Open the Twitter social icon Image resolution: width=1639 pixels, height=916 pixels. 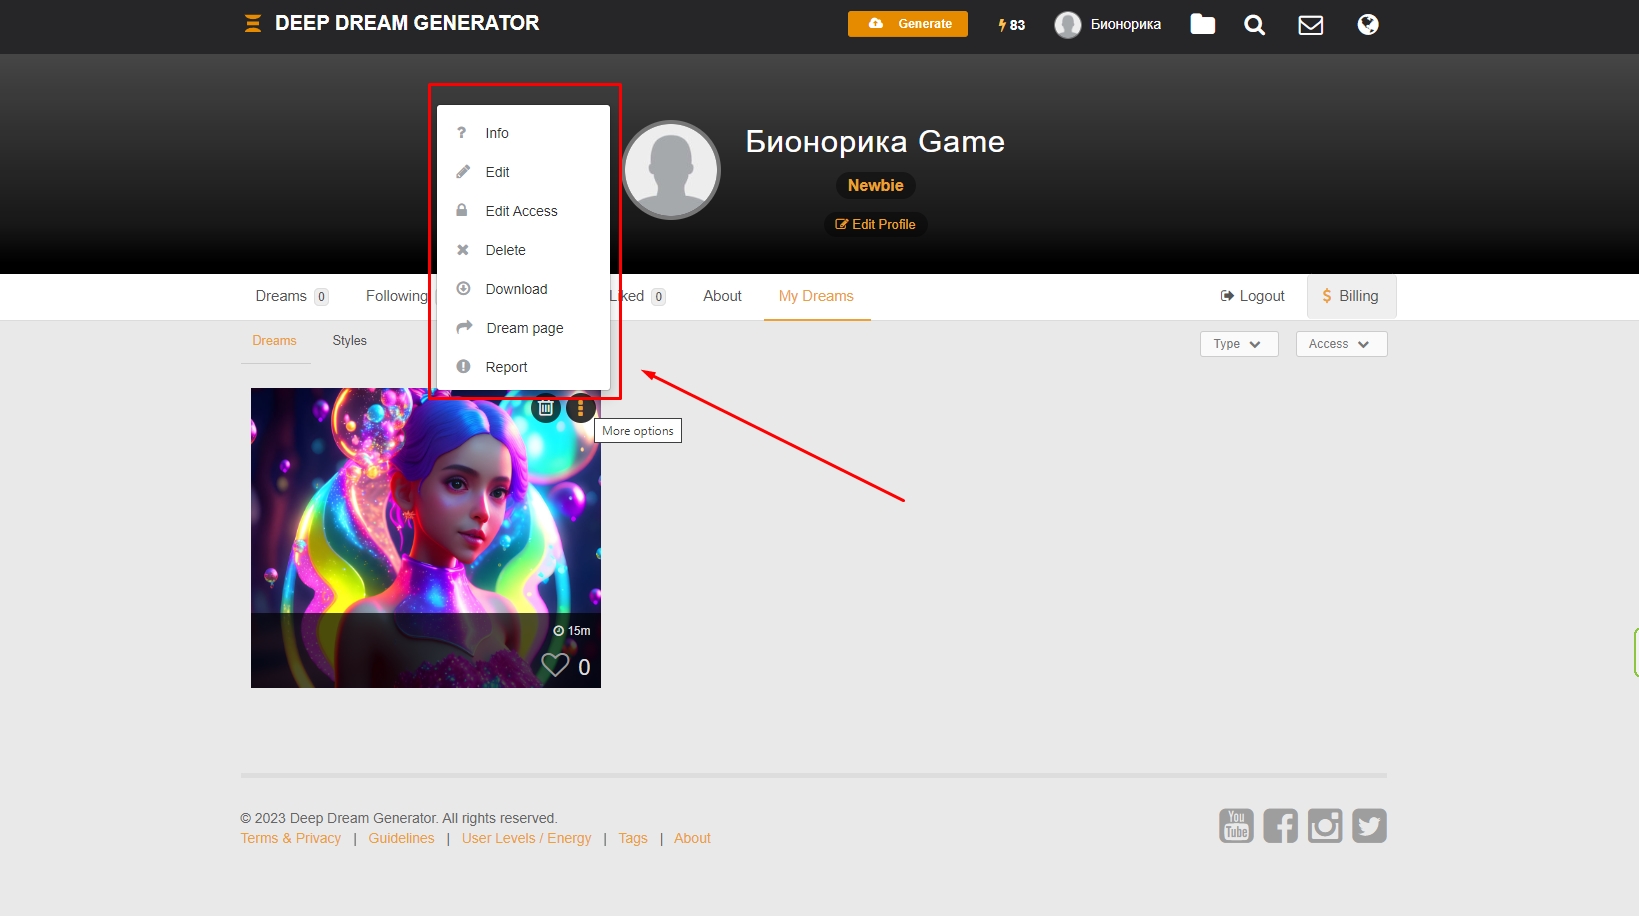pyautogui.click(x=1370, y=826)
